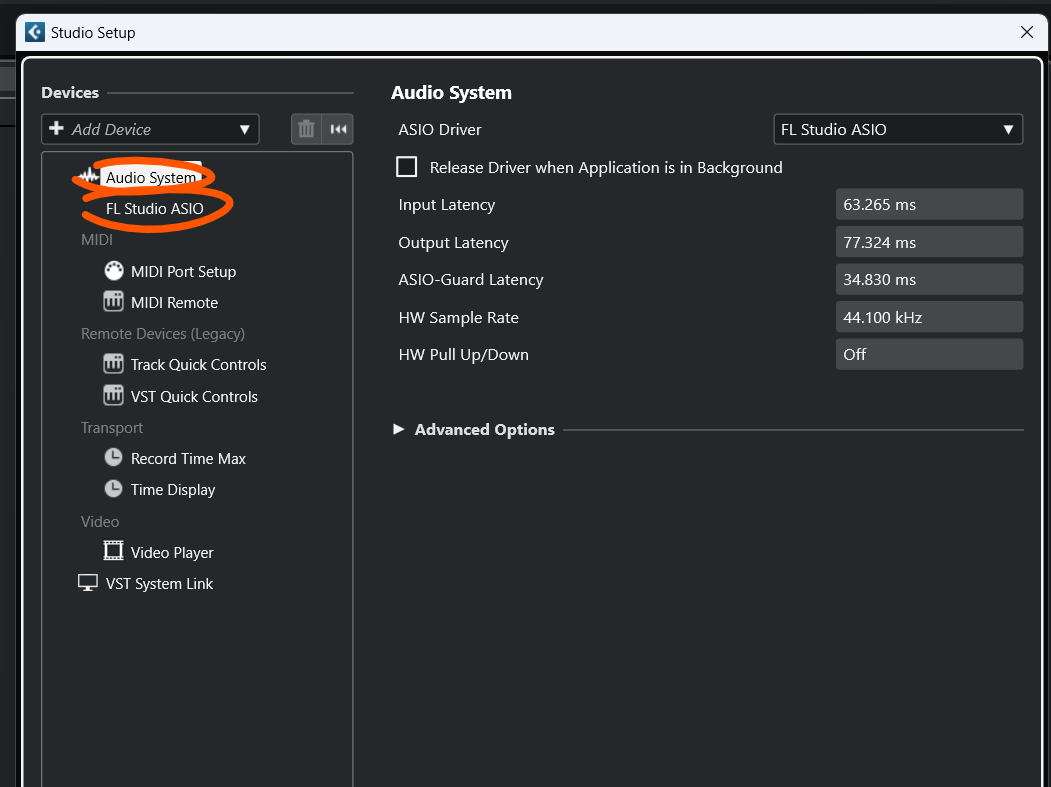1051x787 pixels.
Task: Click the Input Latency value 63.265 ms
Action: [x=929, y=204]
